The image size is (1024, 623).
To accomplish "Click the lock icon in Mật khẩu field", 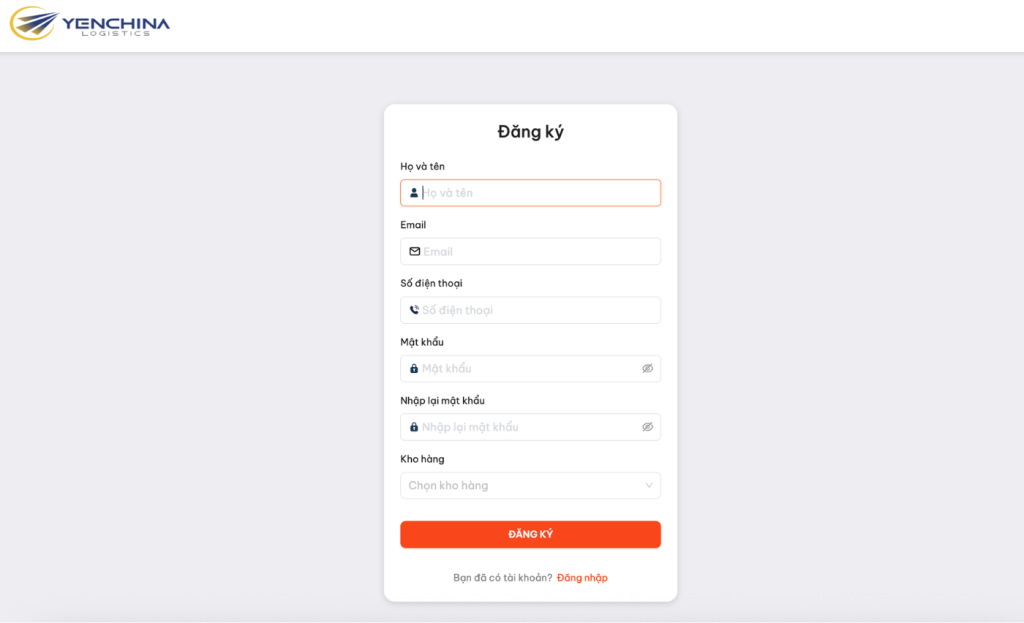I will click(x=414, y=369).
